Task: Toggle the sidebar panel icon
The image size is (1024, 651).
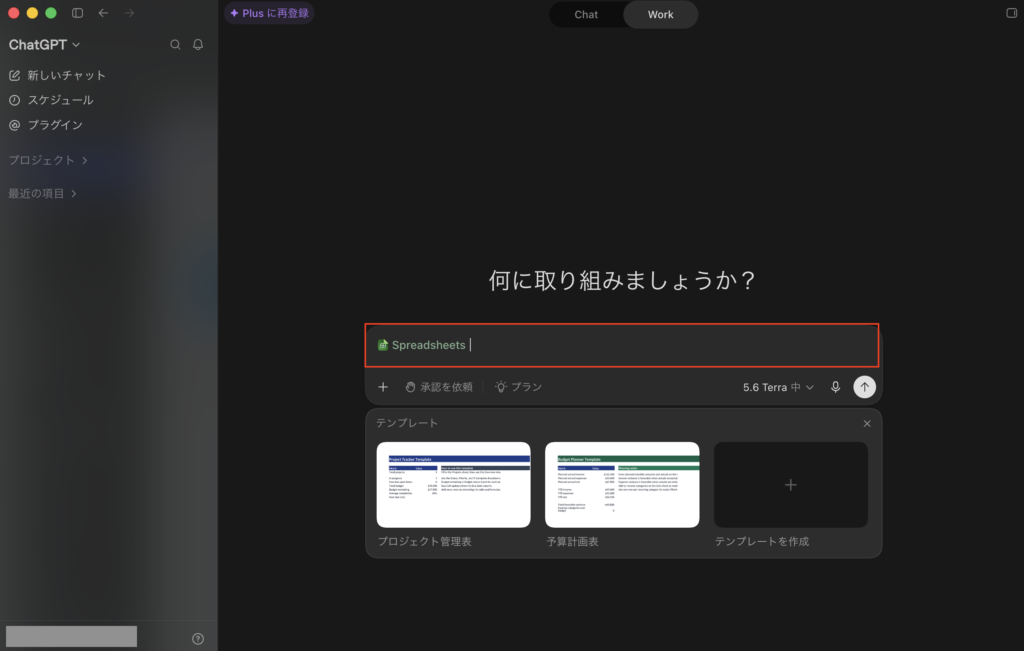Action: pos(77,13)
